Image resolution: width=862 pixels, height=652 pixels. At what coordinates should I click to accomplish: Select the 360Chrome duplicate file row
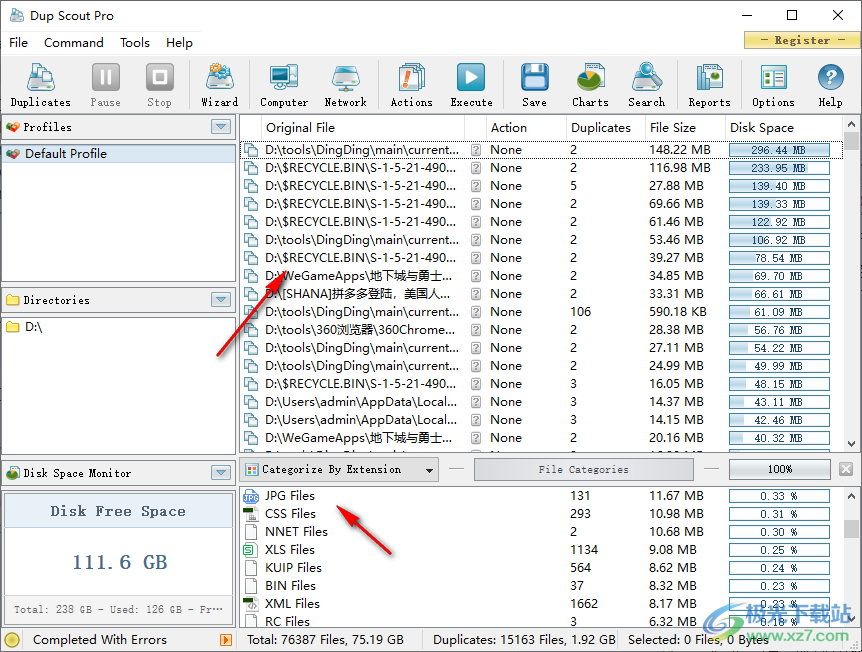[x=541, y=330]
